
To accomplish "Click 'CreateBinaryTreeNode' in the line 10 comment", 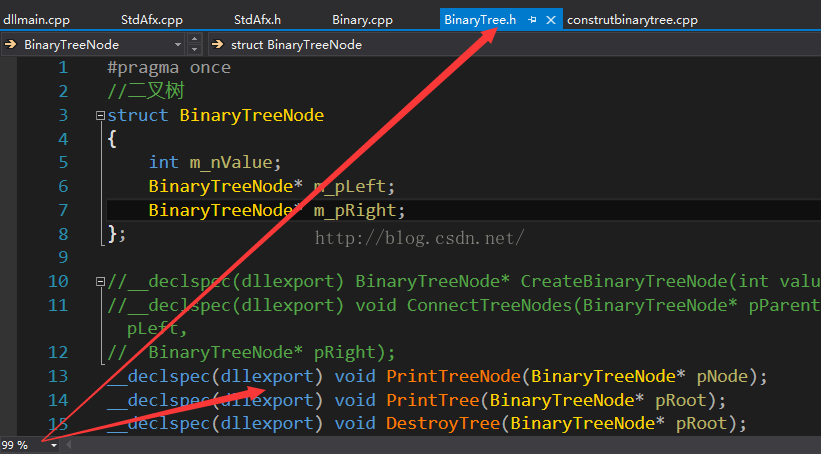I will pos(624,281).
